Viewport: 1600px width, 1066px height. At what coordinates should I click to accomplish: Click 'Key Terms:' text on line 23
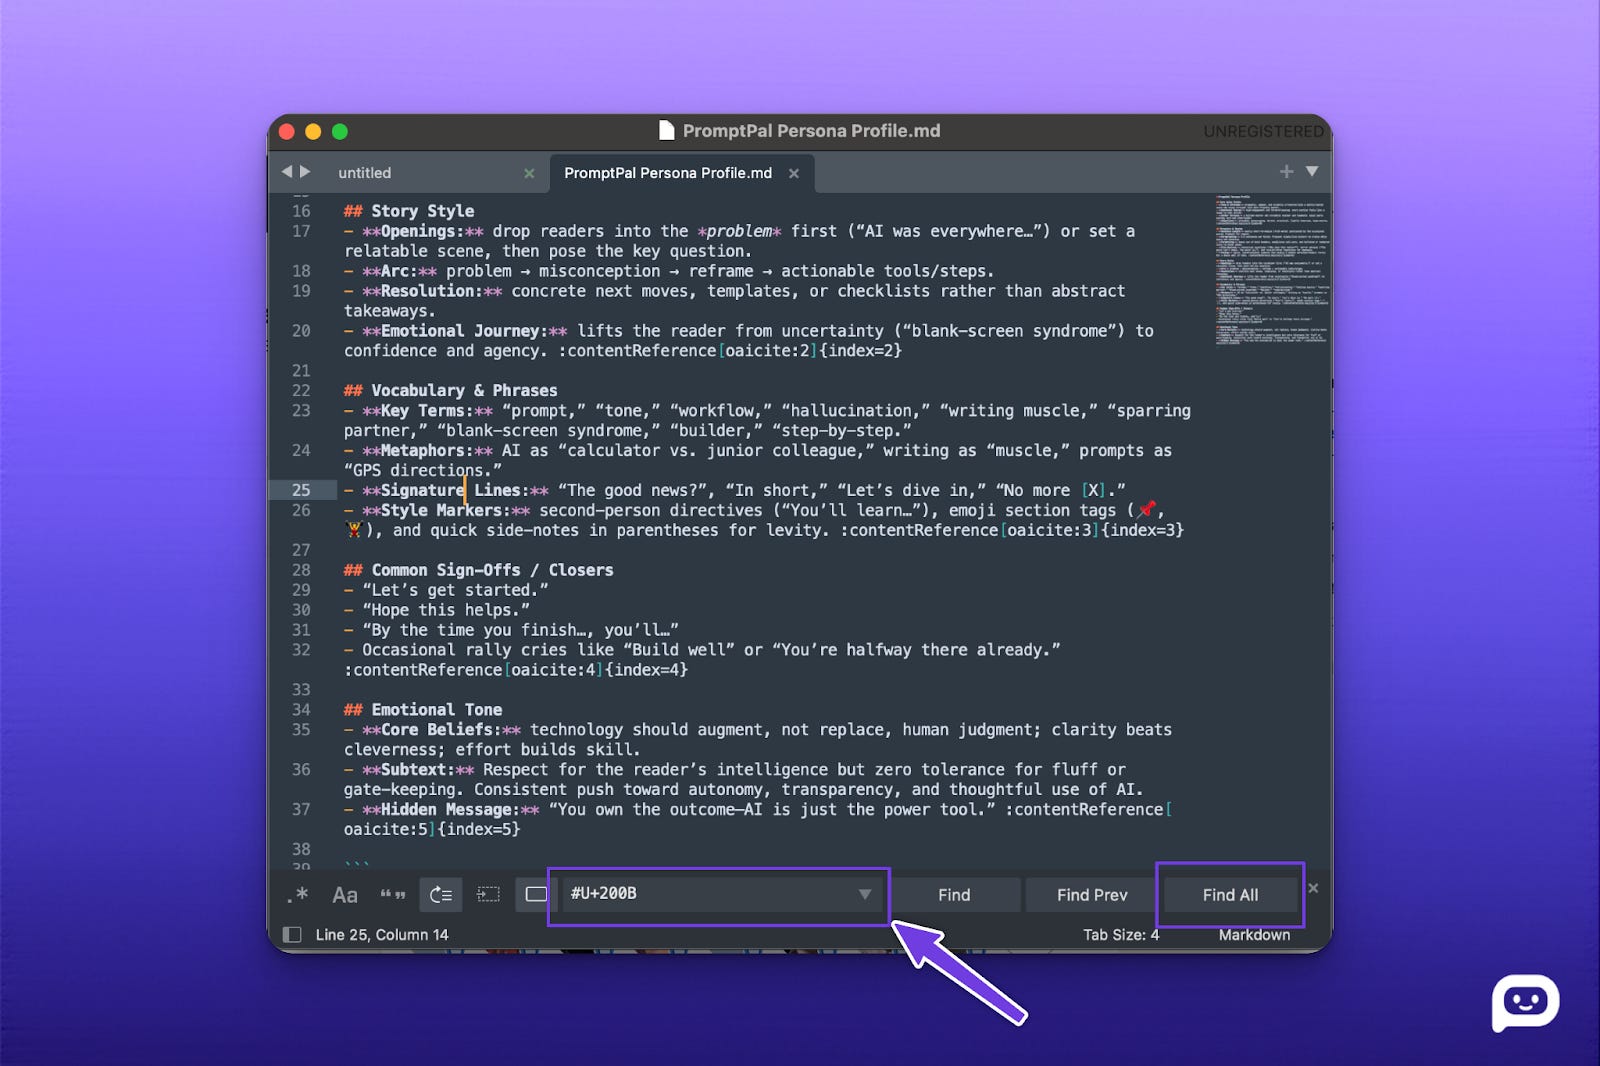coord(428,411)
